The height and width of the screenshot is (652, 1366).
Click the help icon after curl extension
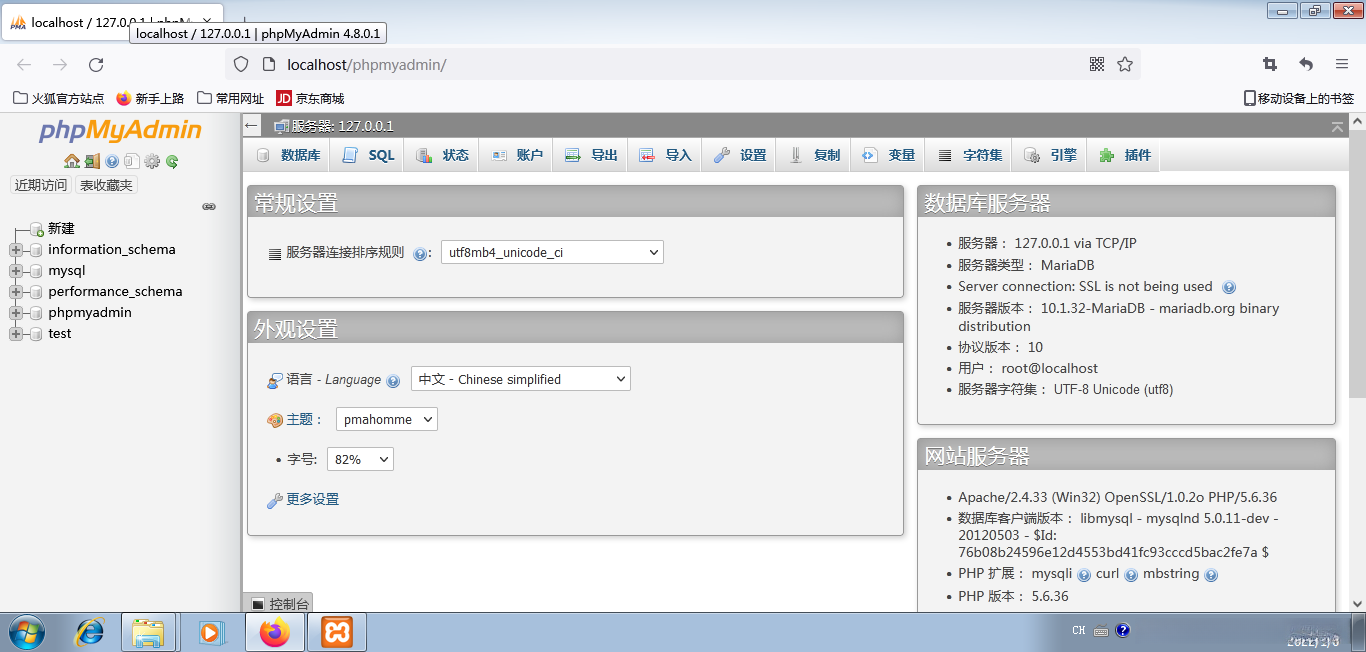(x=1131, y=575)
